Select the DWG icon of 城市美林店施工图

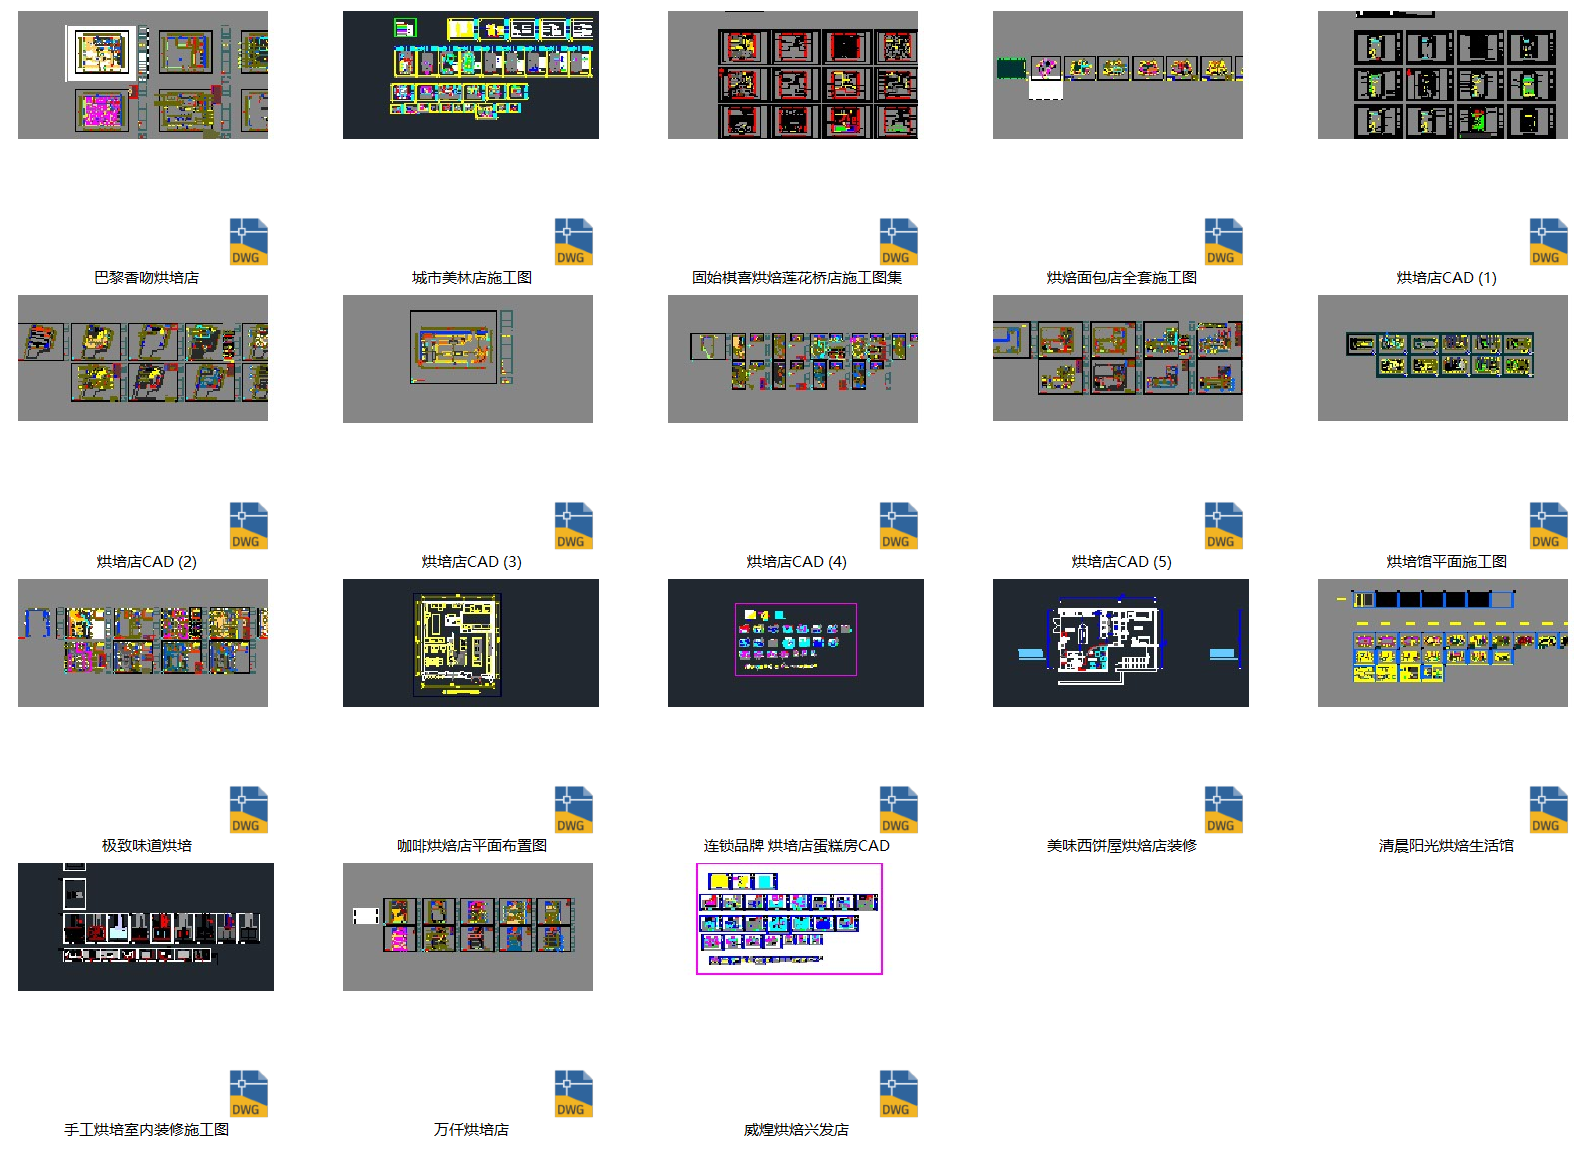coord(573,241)
